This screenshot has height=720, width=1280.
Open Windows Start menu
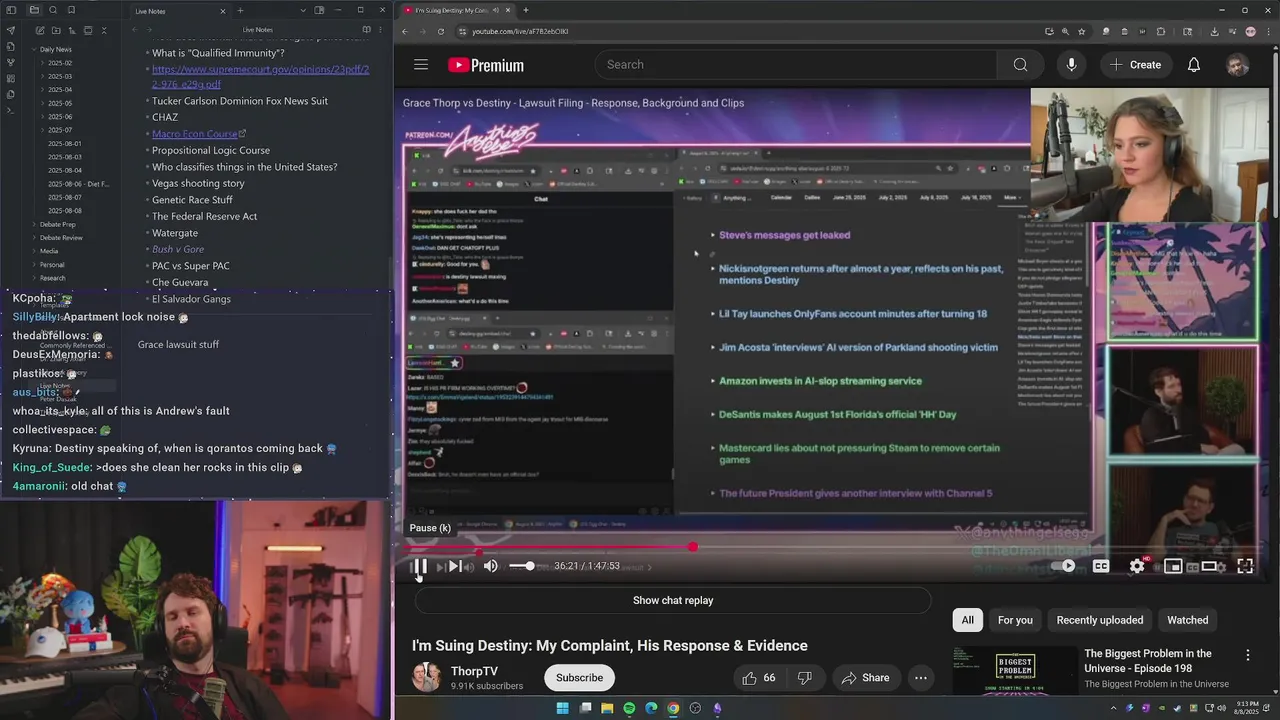point(562,708)
